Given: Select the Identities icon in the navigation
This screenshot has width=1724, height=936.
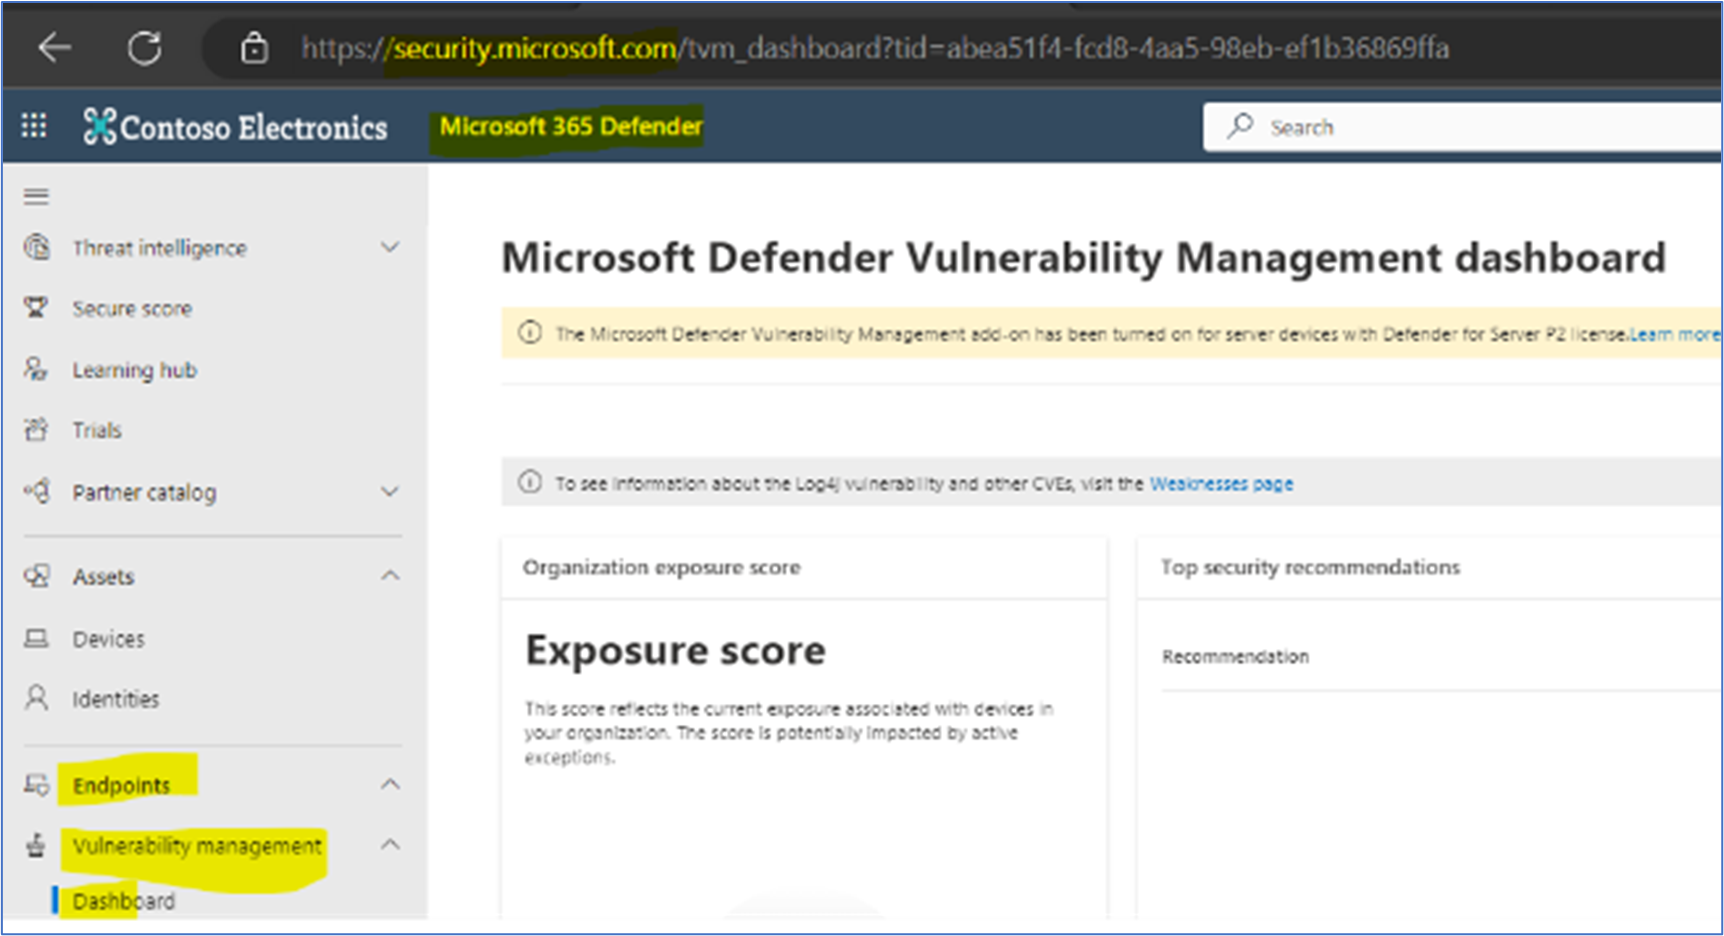Looking at the screenshot, I should tap(36, 698).
